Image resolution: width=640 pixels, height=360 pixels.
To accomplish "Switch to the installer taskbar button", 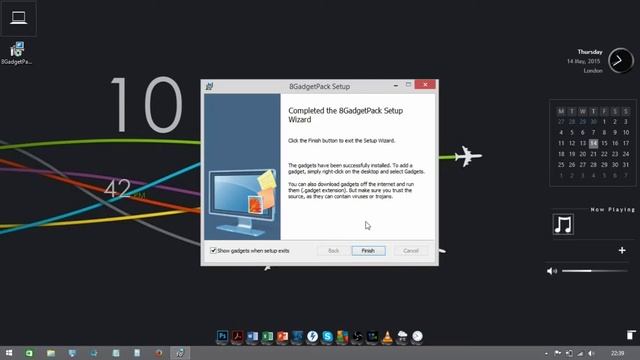I will tap(180, 353).
